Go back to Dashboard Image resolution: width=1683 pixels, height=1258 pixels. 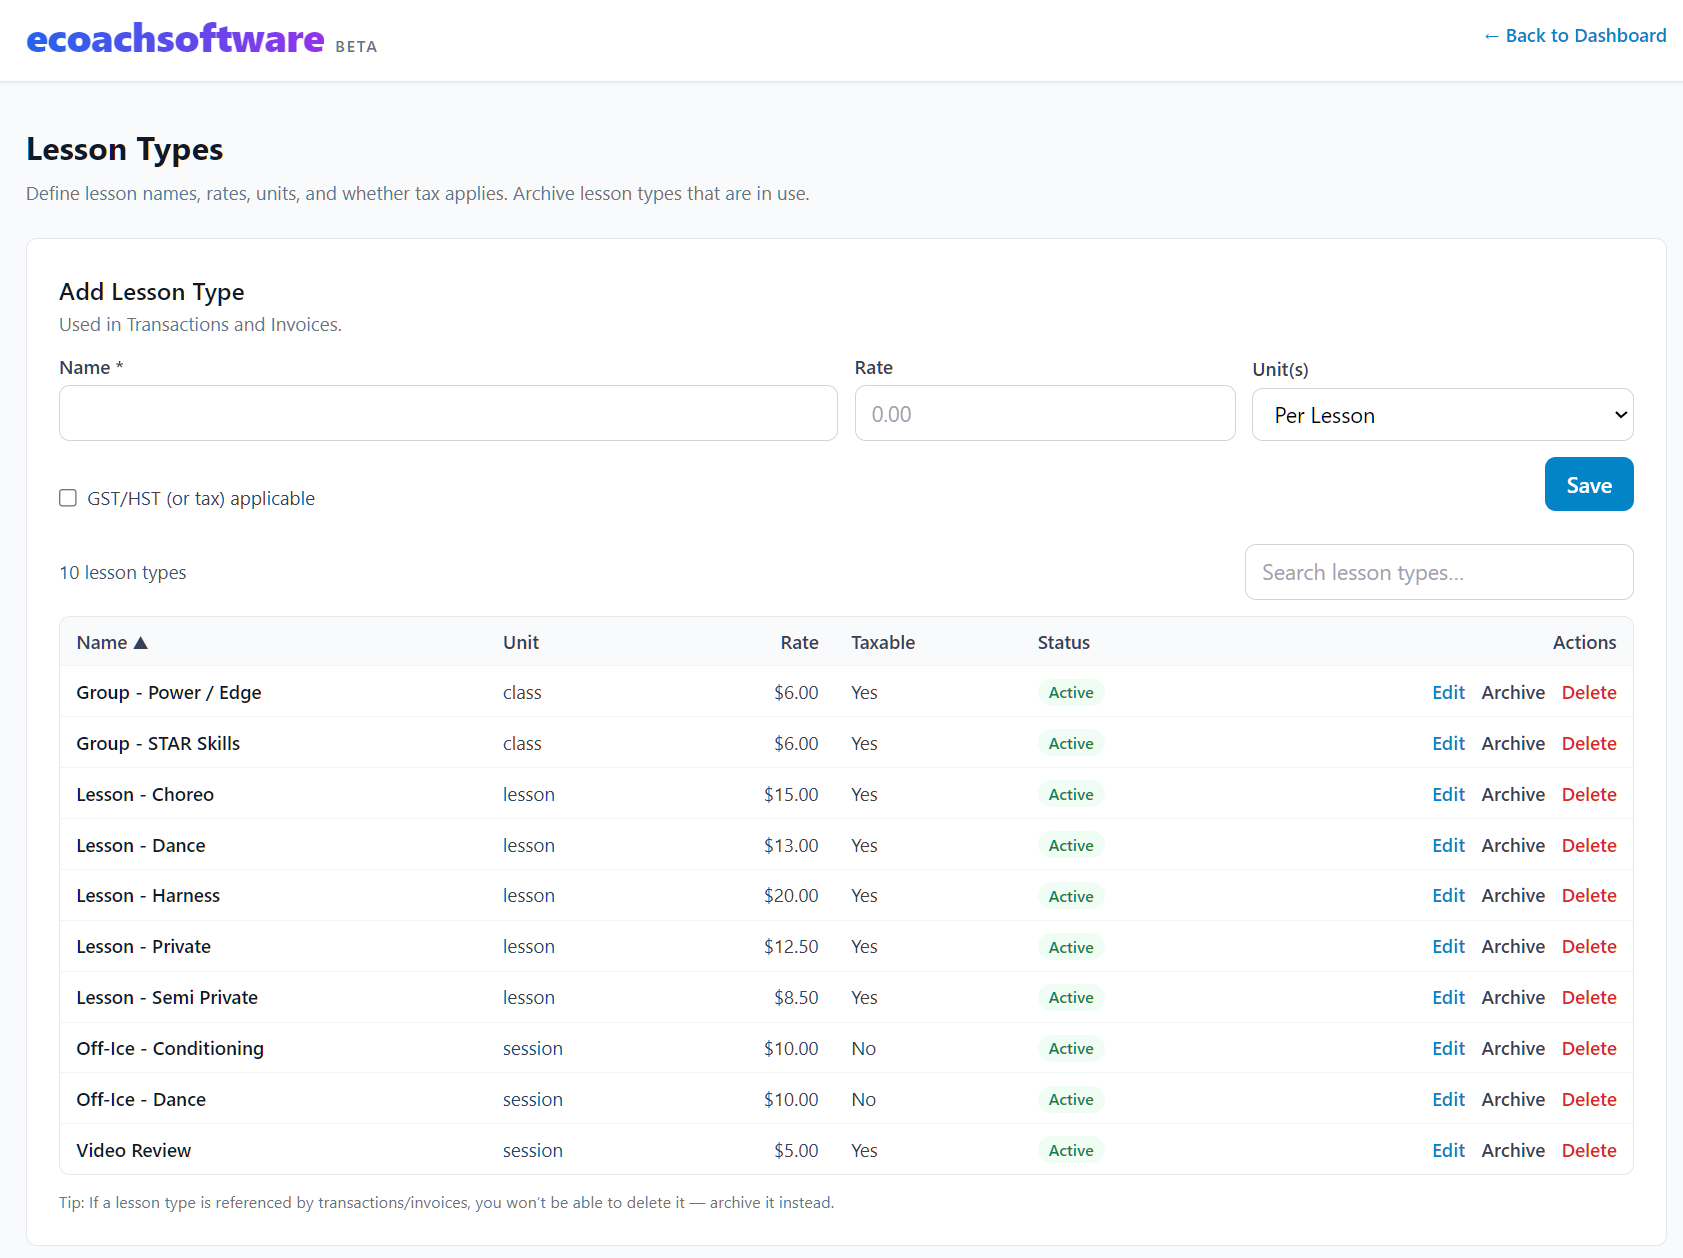click(x=1574, y=36)
